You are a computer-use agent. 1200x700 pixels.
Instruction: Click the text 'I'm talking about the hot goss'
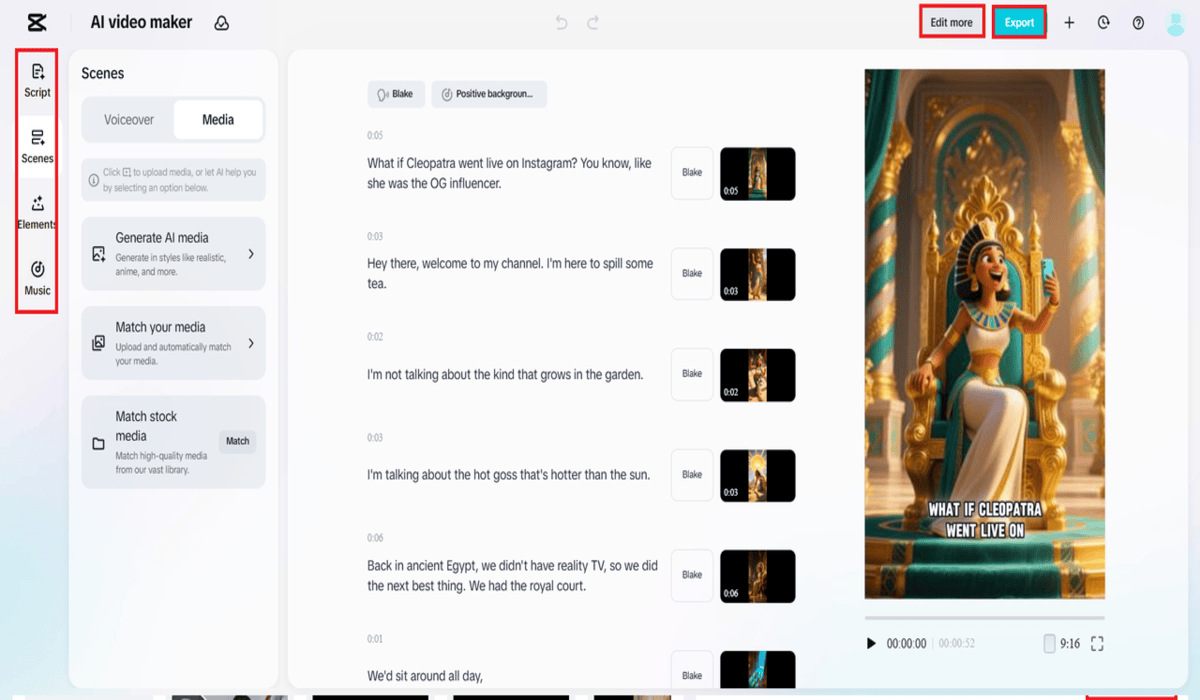tap(446, 475)
